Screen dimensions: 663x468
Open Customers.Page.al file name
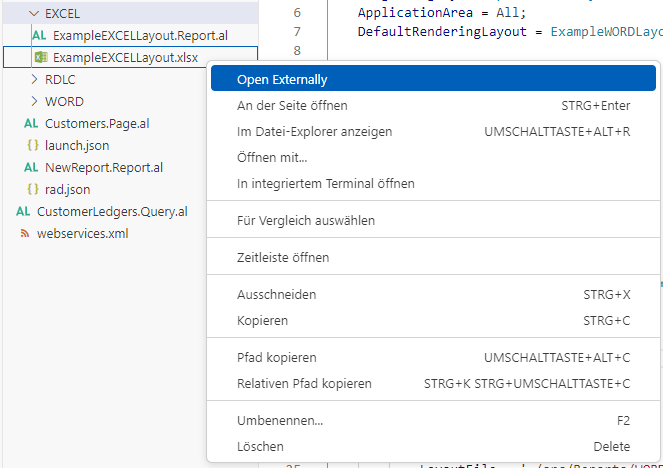pyautogui.click(x=97, y=123)
